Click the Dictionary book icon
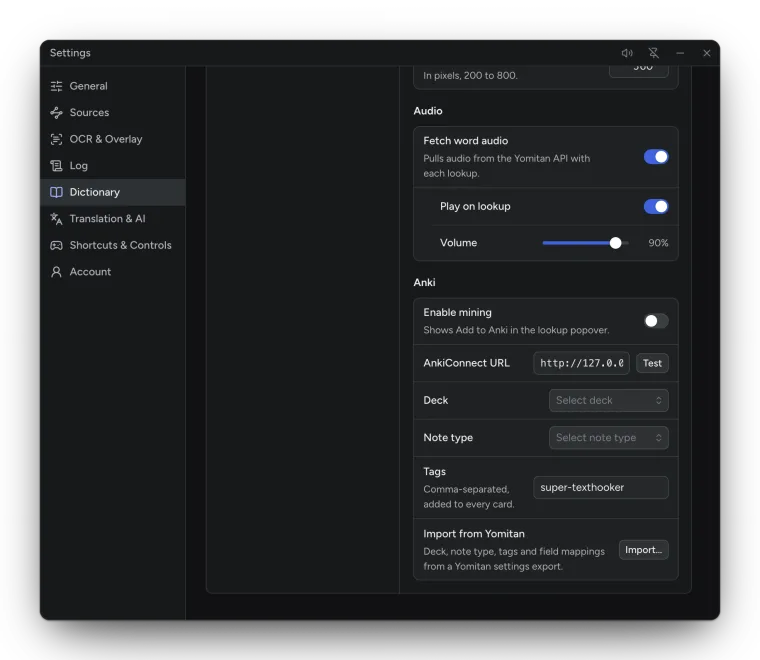Screen dimensions: 760x660 56,192
